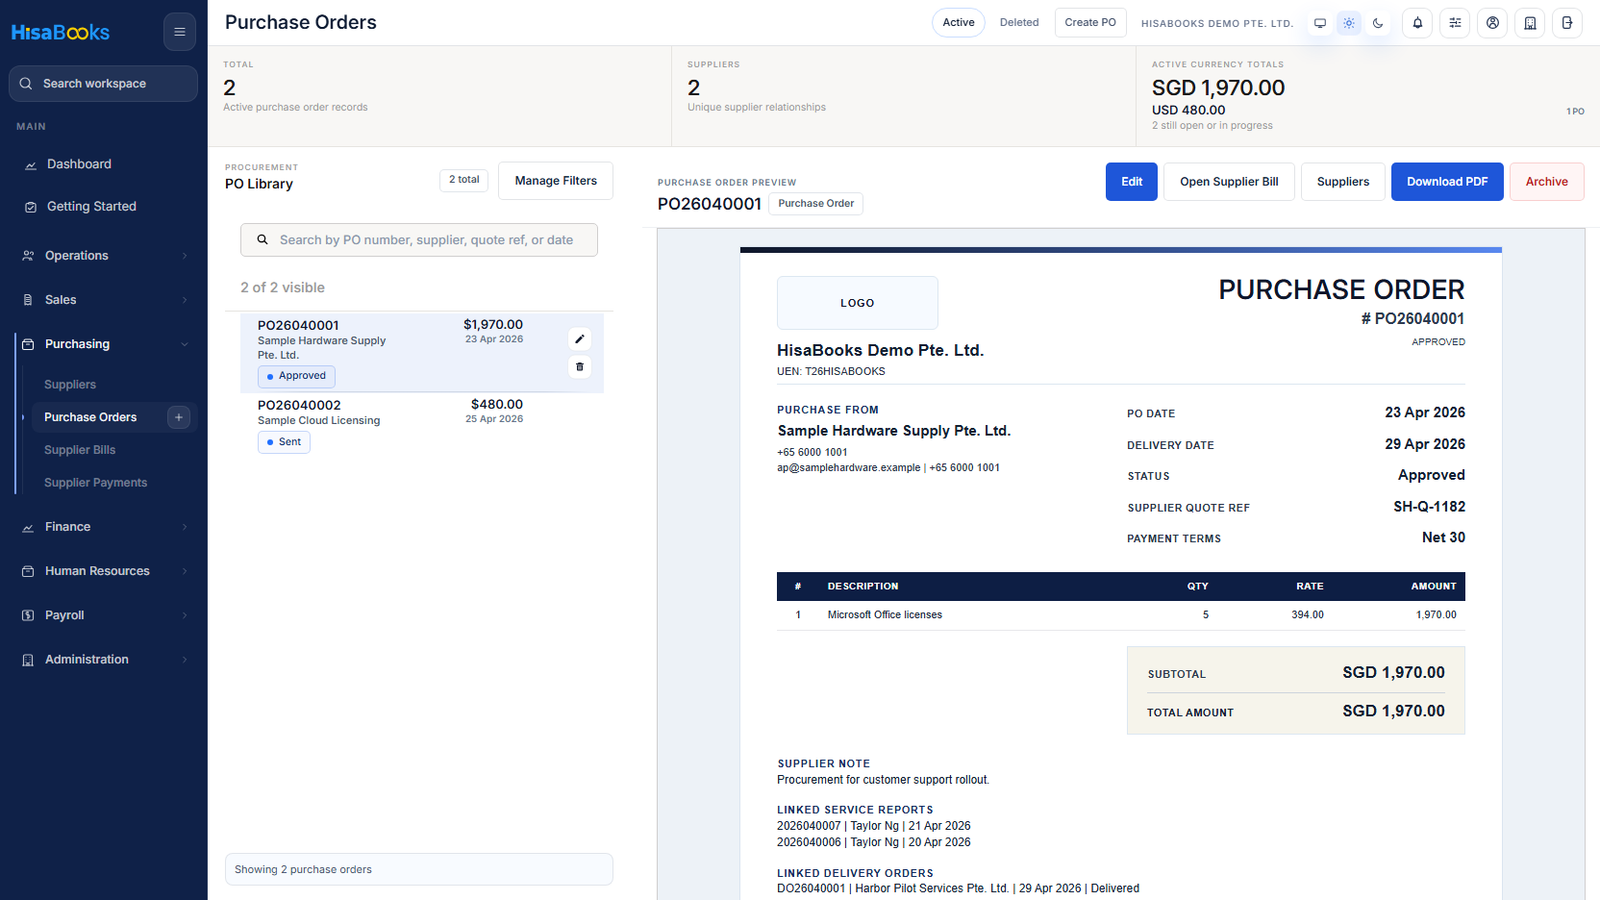
Task: Click the Payroll icon in sidebar
Action: 28,615
